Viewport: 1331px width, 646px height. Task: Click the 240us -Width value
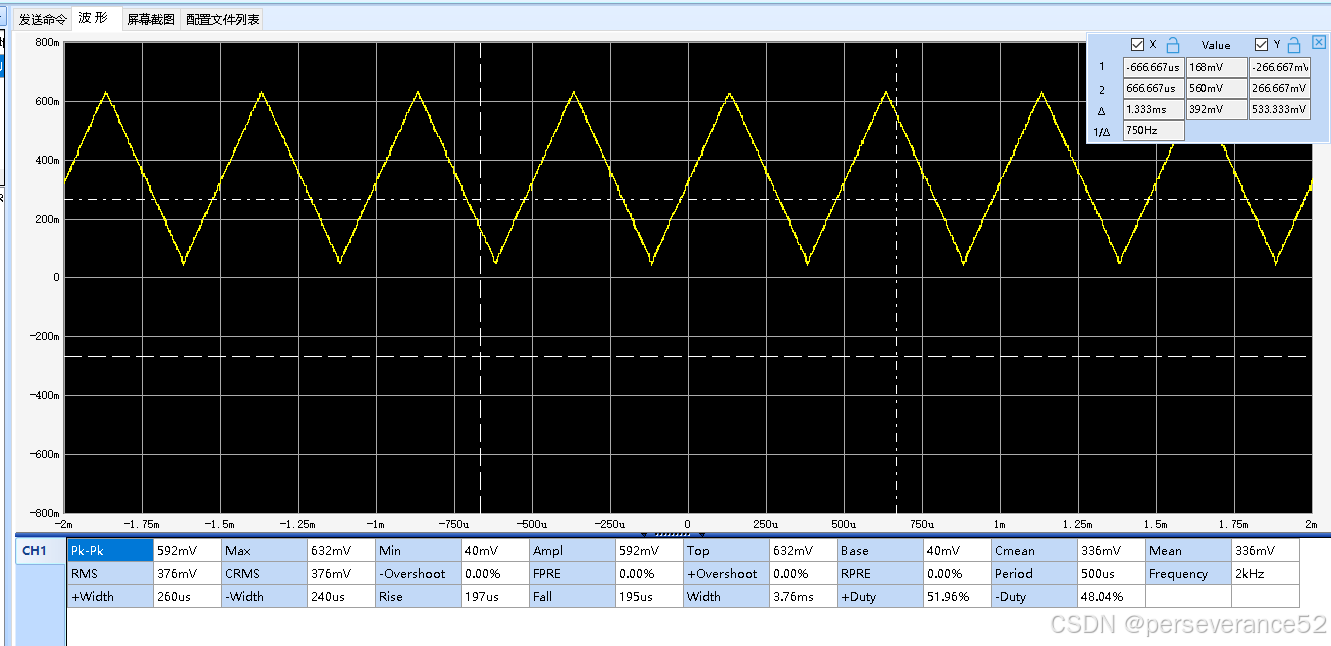point(342,597)
